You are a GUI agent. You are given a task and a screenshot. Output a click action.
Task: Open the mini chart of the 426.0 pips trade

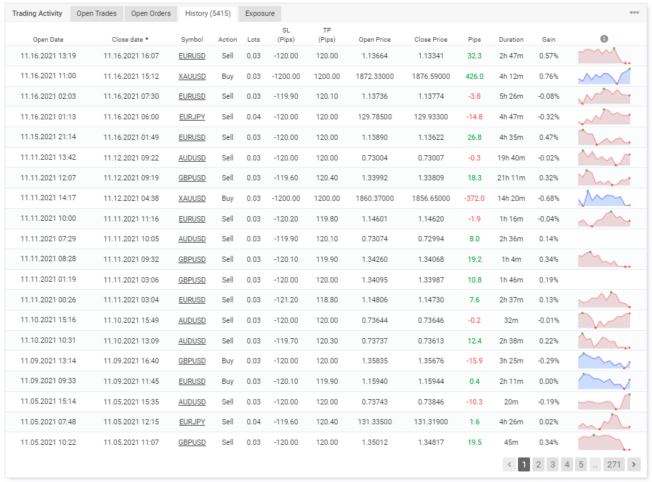[605, 75]
